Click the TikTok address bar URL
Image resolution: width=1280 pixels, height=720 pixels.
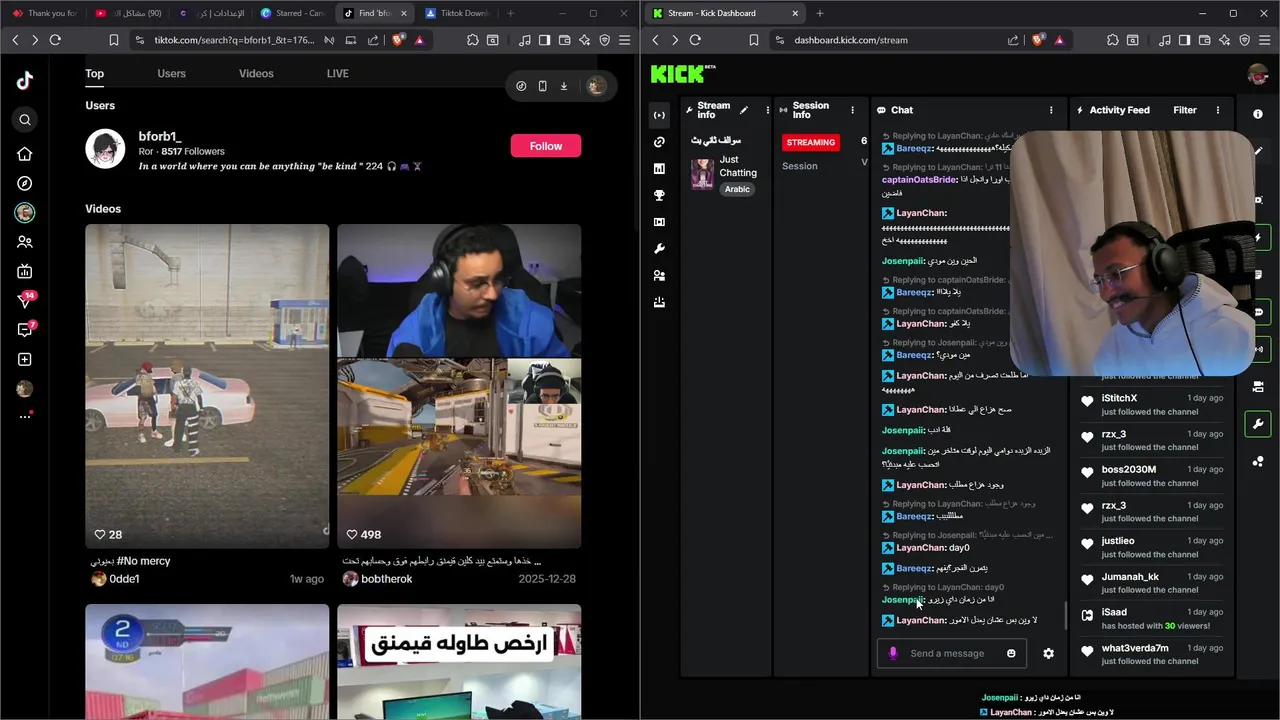click(x=235, y=40)
